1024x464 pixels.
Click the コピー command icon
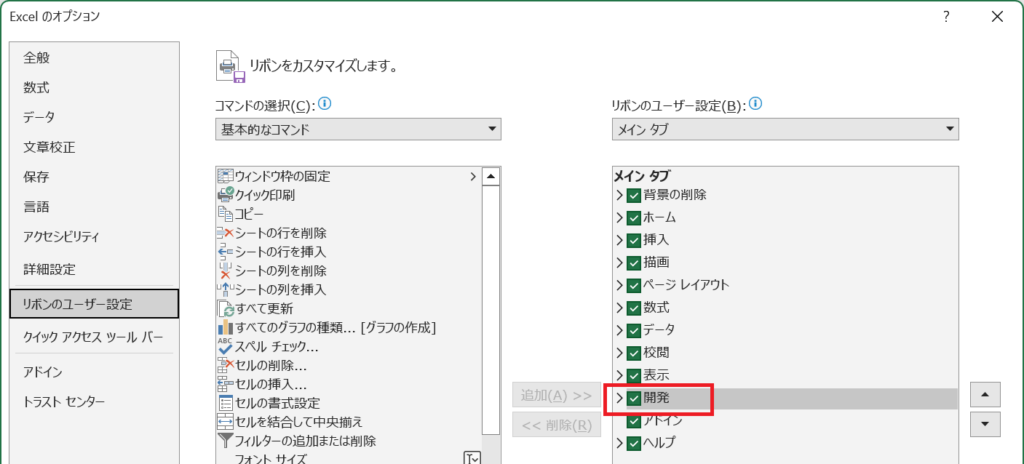tap(225, 213)
